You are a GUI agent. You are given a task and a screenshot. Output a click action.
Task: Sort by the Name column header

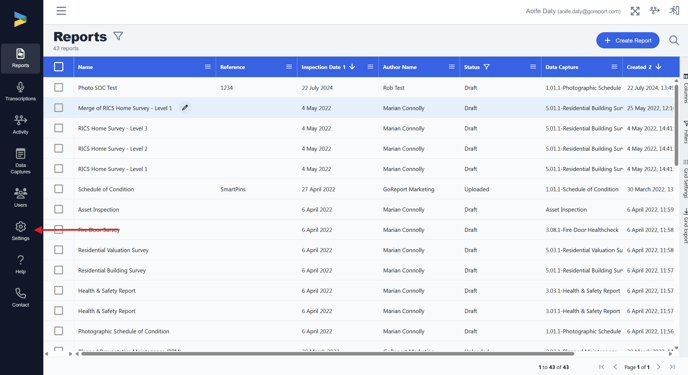(x=85, y=67)
